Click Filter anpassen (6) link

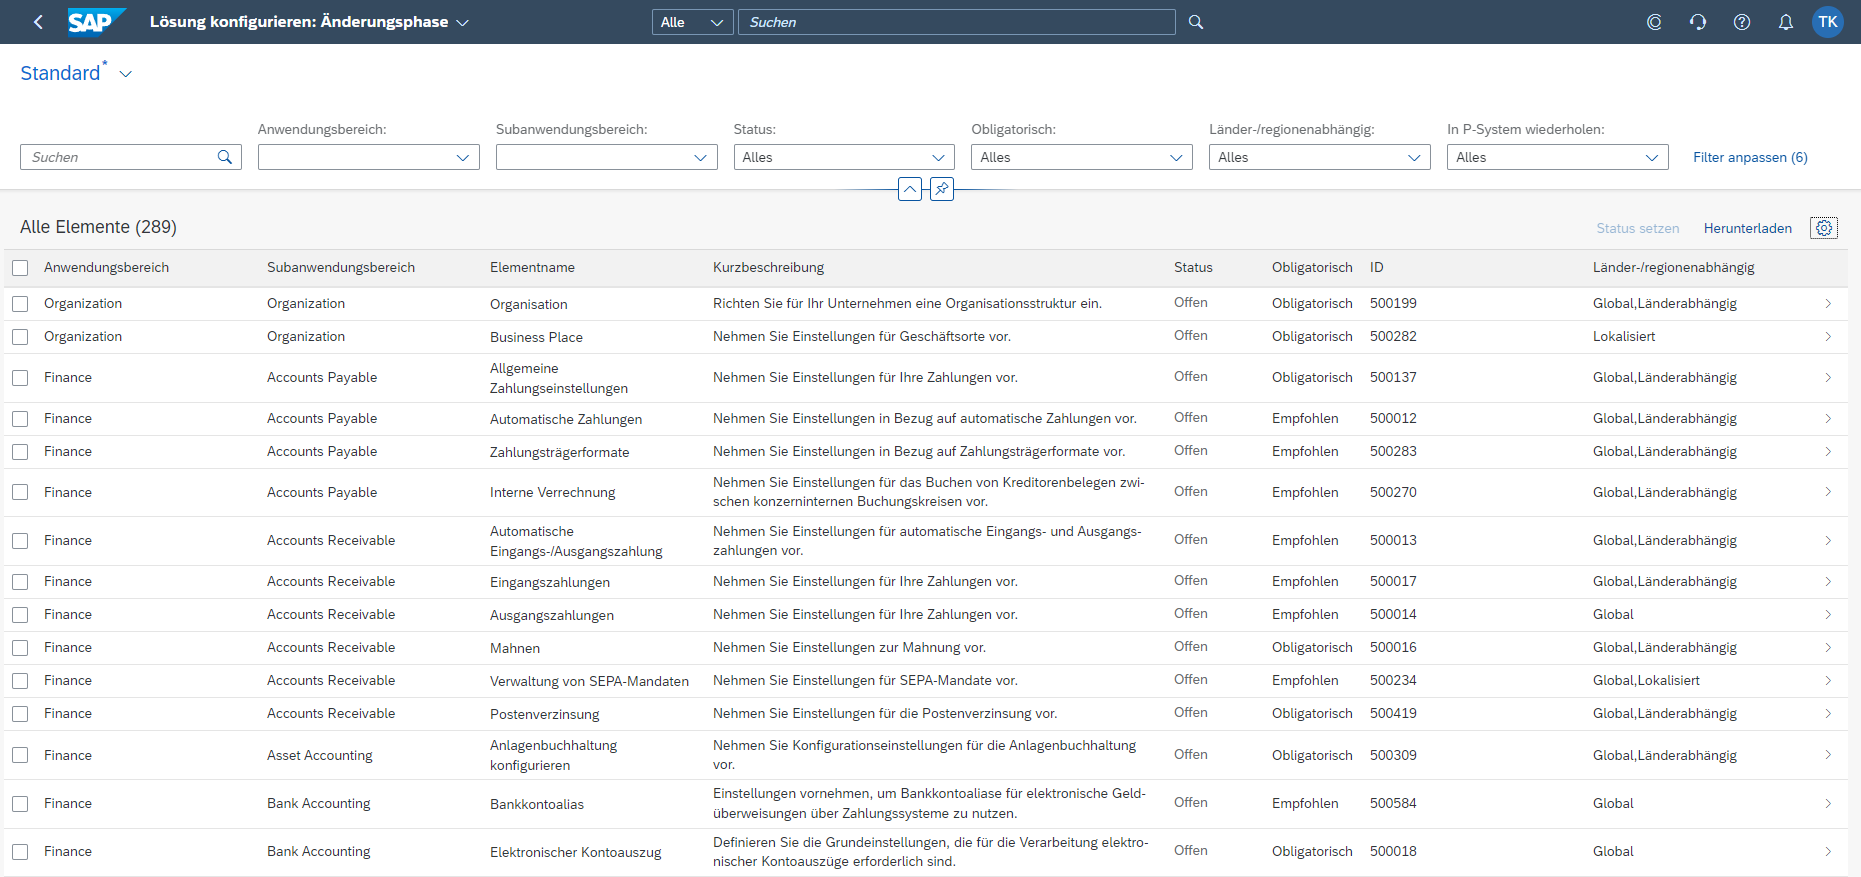click(1749, 158)
